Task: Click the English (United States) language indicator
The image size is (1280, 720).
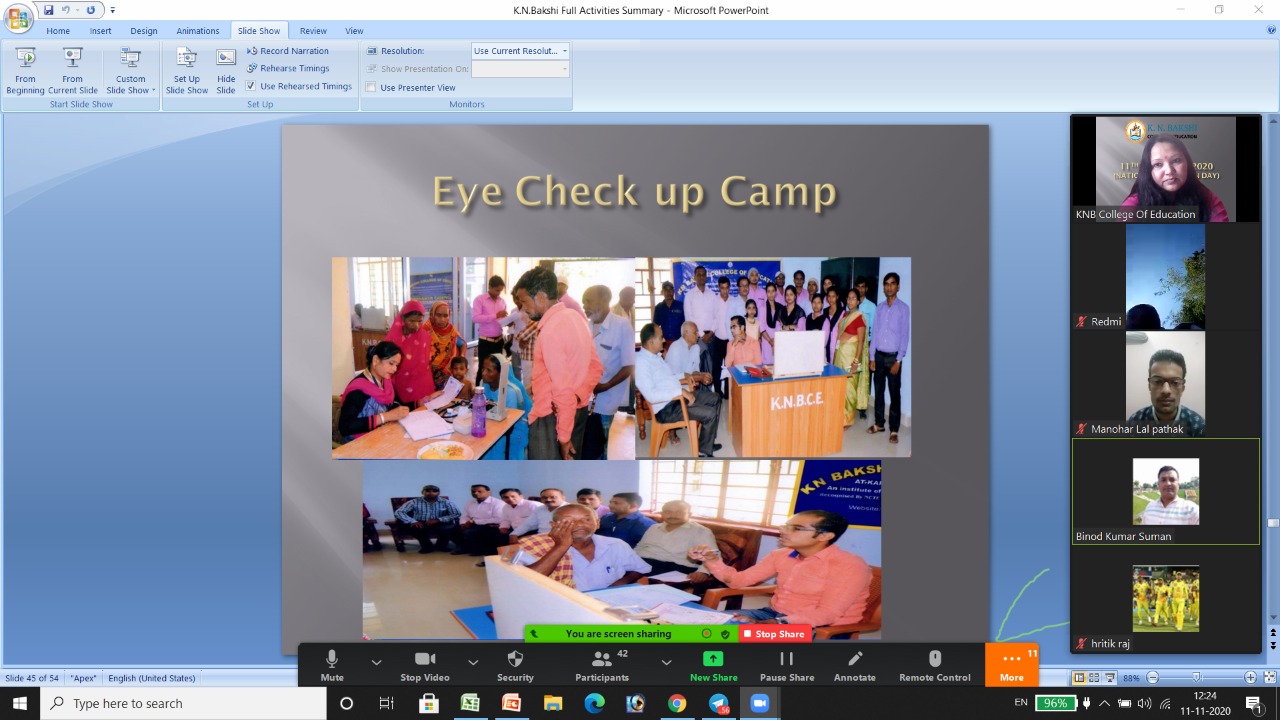Action: (x=152, y=678)
